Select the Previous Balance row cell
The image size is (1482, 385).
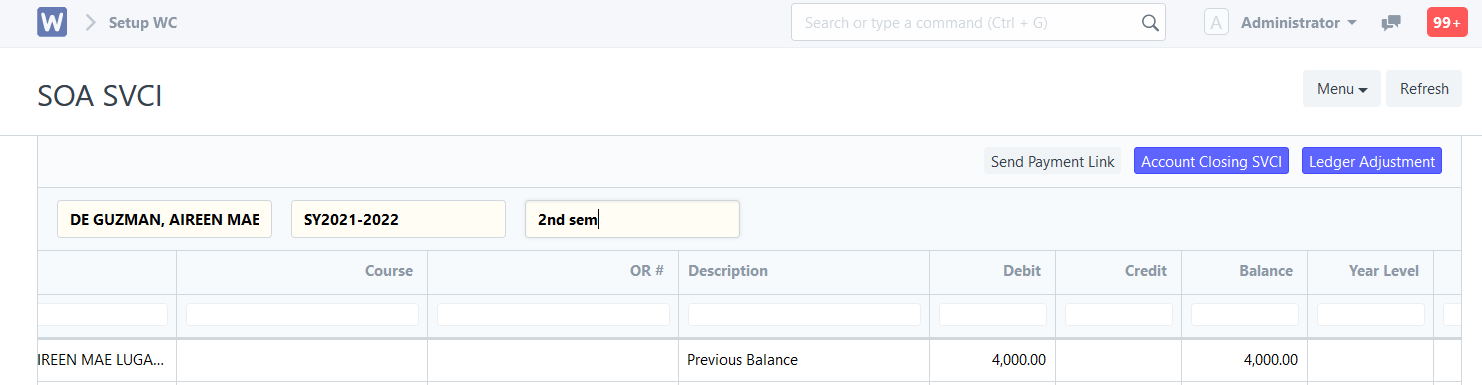pos(804,360)
